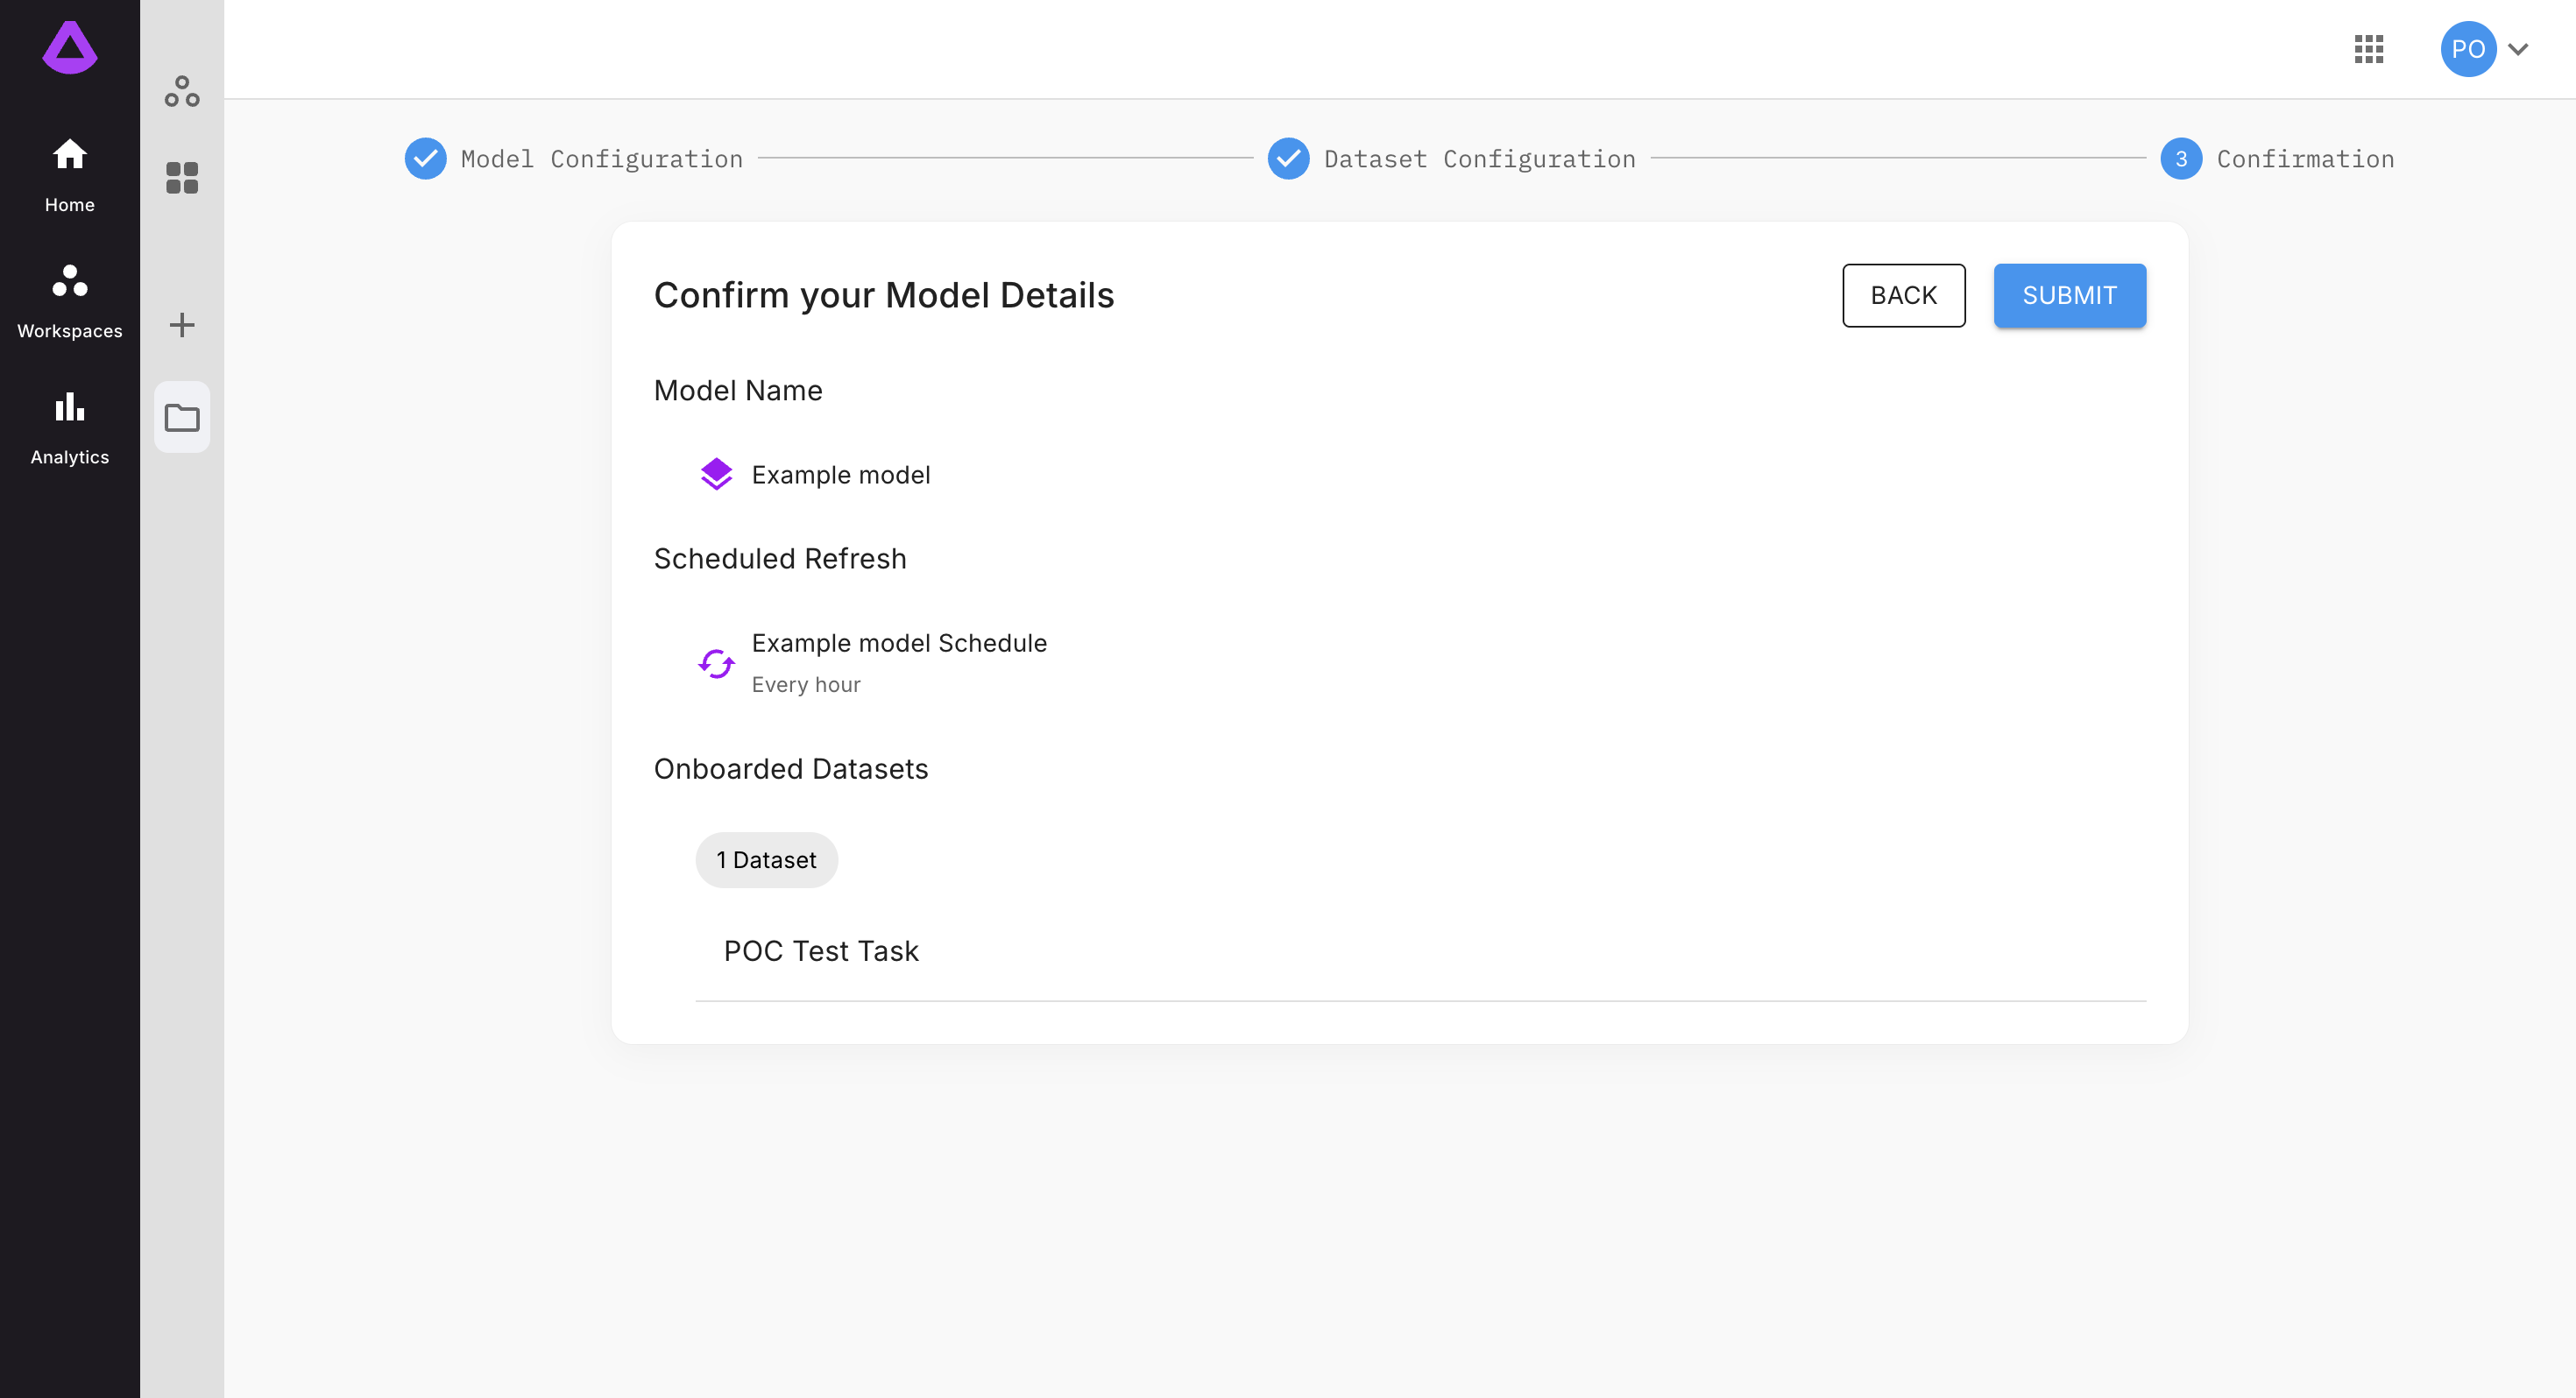Click the Example model name

[x=840, y=475]
